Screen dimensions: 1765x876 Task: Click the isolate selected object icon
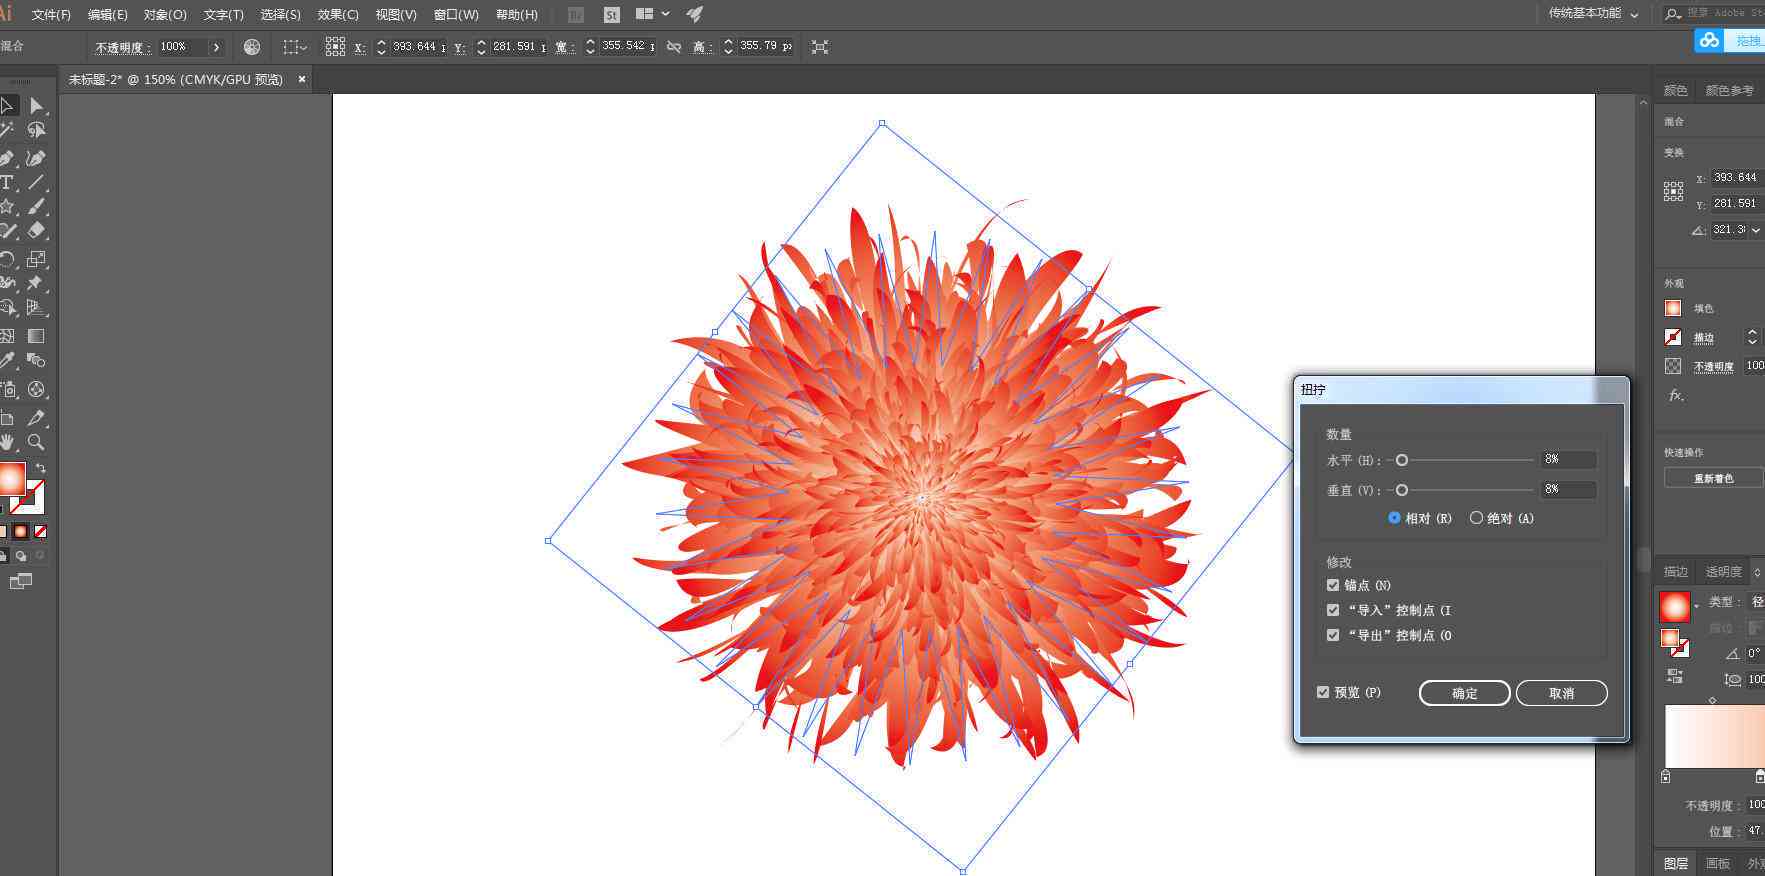(820, 47)
